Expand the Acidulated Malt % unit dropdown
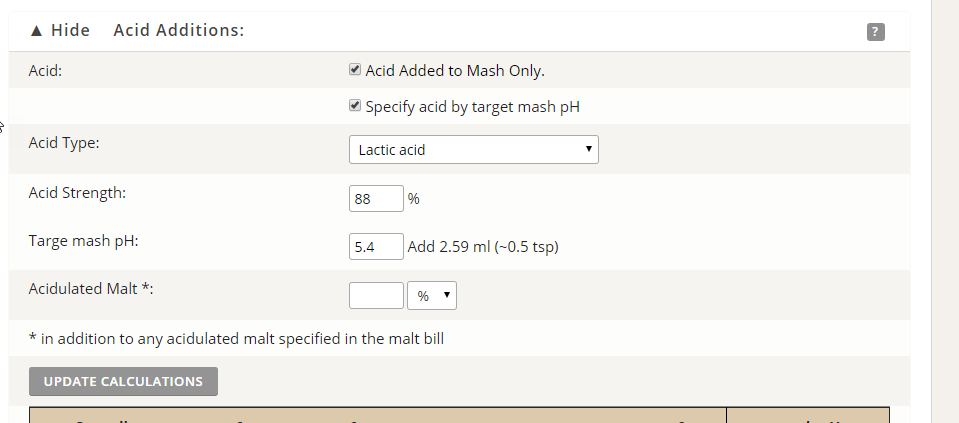959x423 pixels. pyautogui.click(x=432, y=296)
